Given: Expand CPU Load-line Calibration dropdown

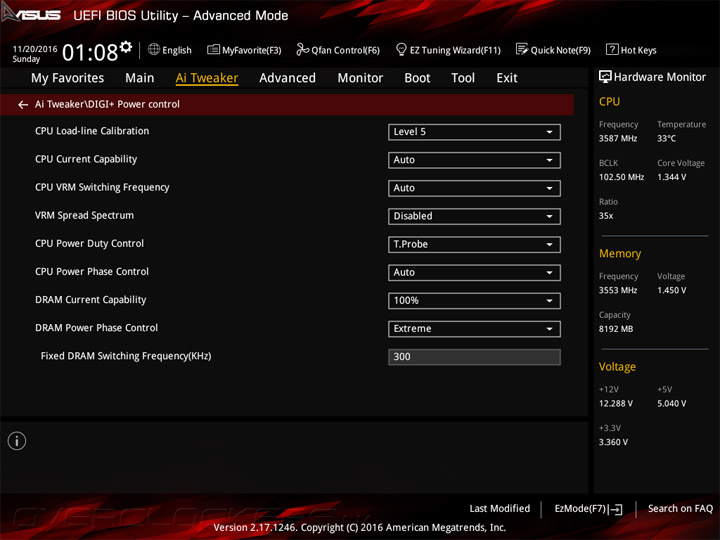Looking at the screenshot, I should tap(474, 132).
